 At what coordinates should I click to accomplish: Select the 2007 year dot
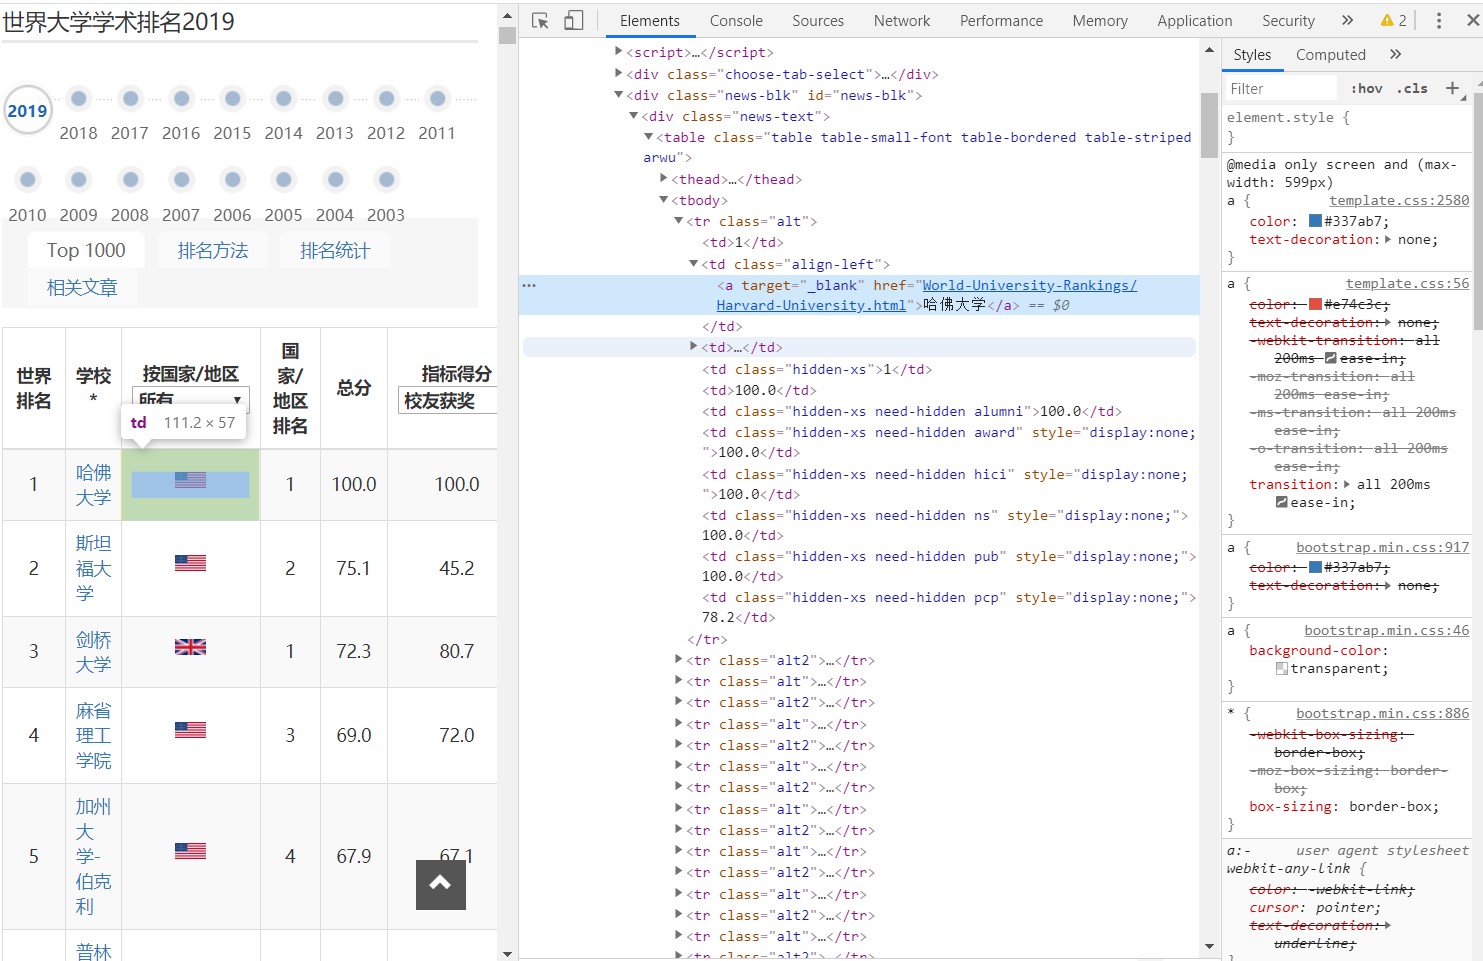click(x=181, y=179)
